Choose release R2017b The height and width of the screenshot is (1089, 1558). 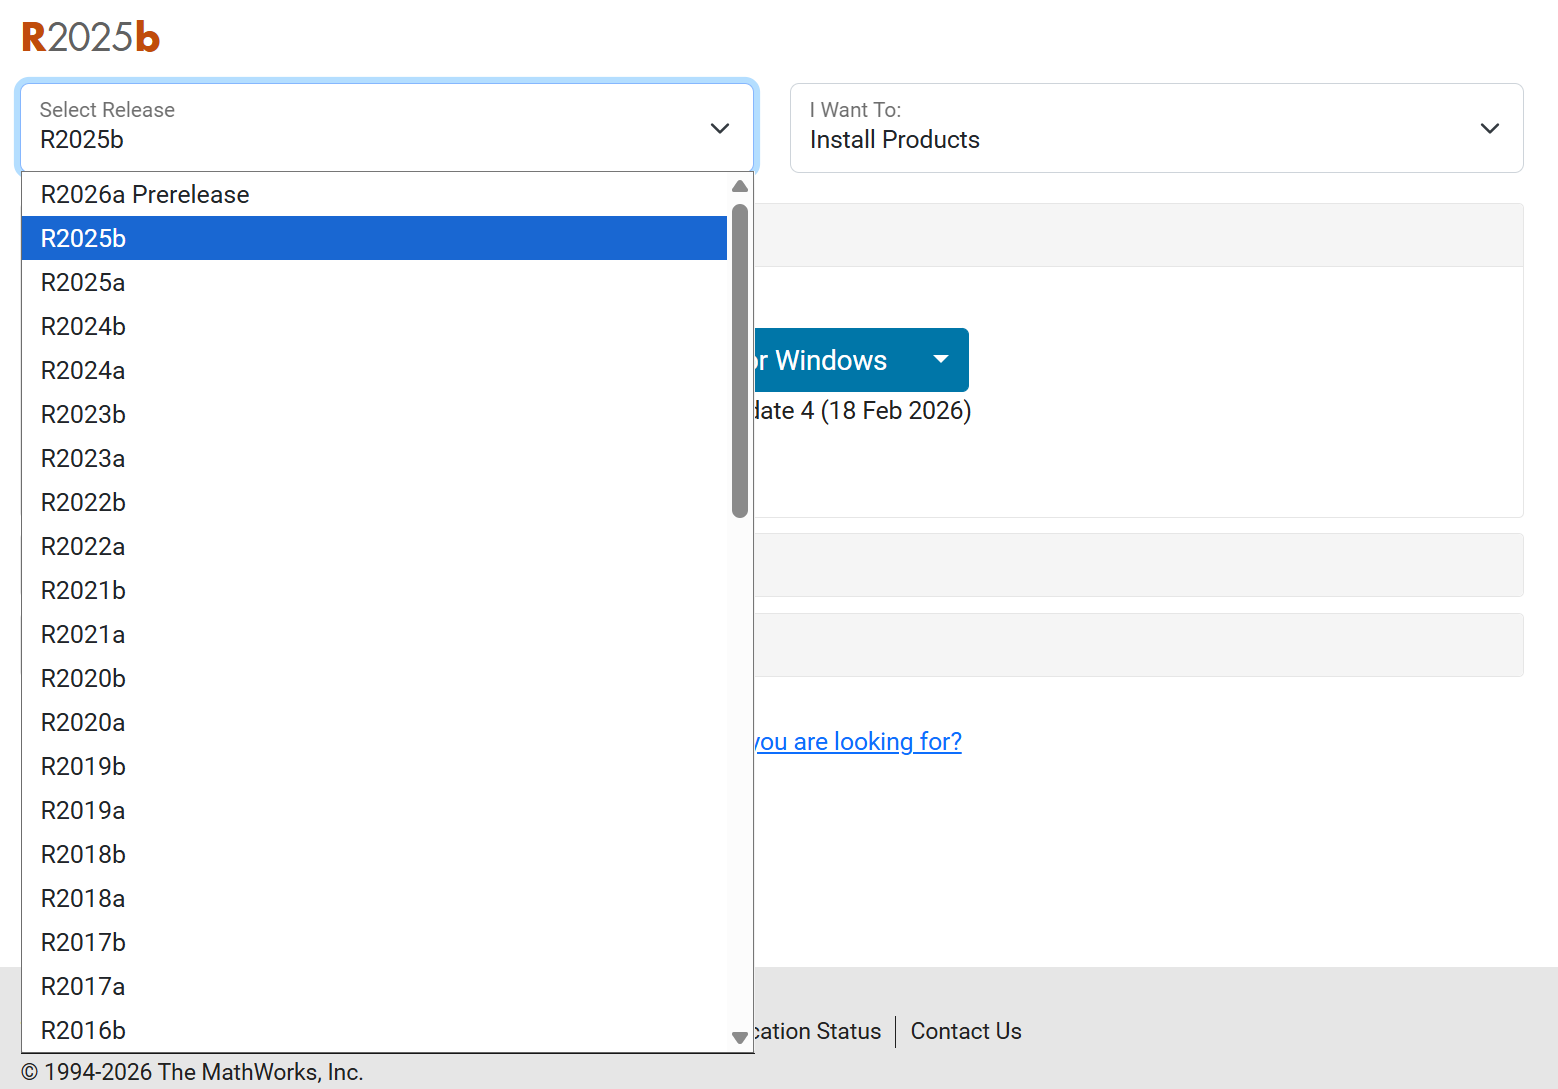375,942
